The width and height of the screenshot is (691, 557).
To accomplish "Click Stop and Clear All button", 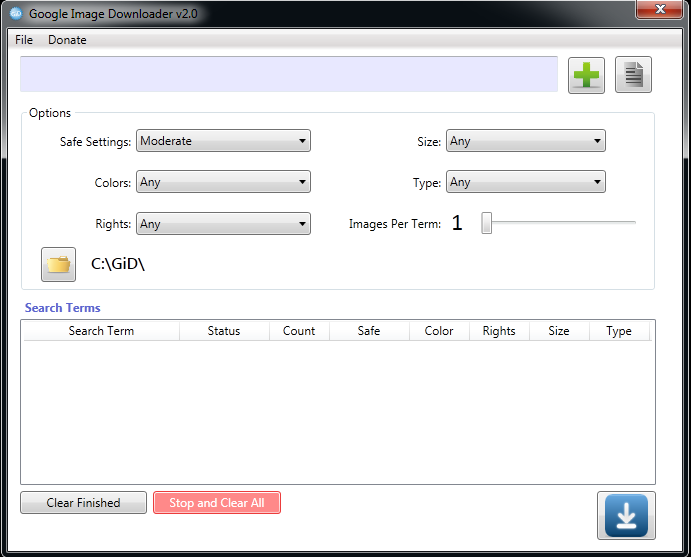I will pos(217,503).
